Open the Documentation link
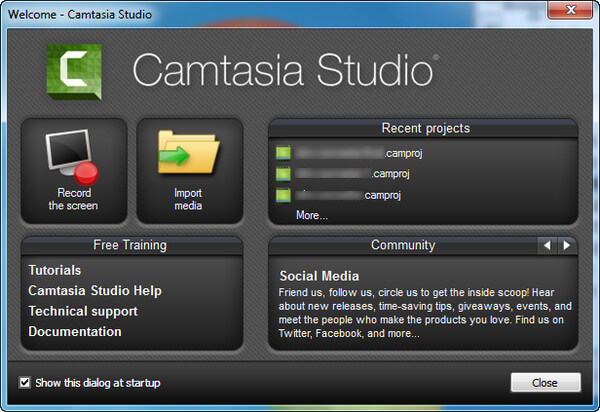Viewport: 600px width, 412px height. (75, 331)
